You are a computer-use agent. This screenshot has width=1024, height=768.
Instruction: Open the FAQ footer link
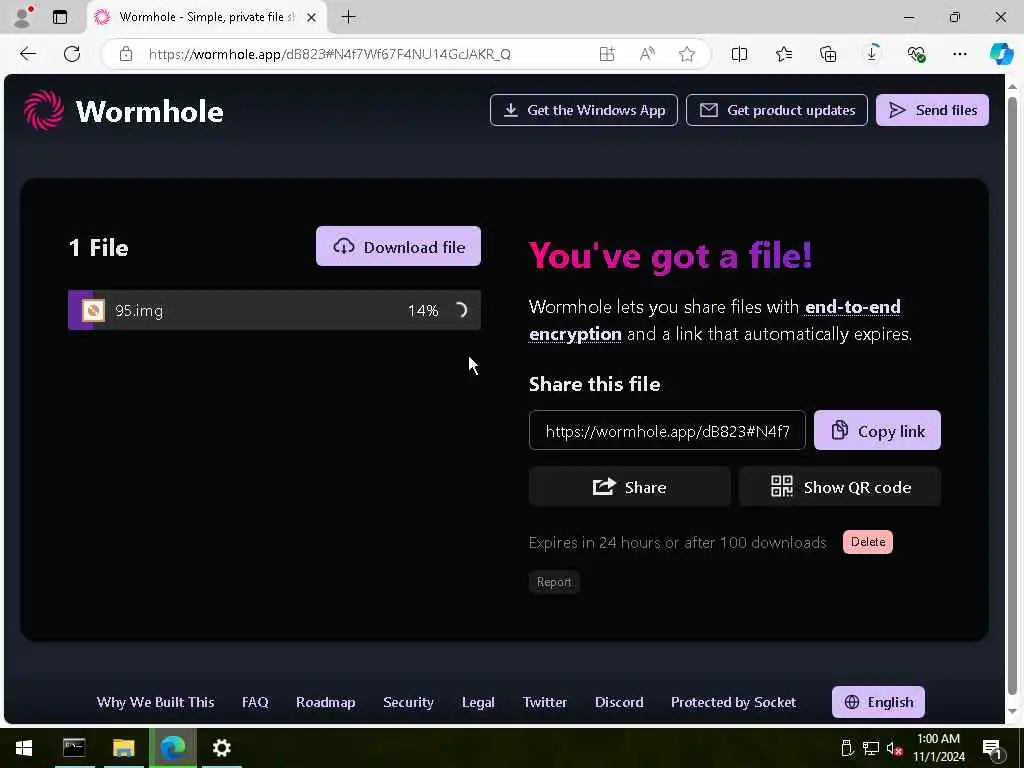coord(255,702)
